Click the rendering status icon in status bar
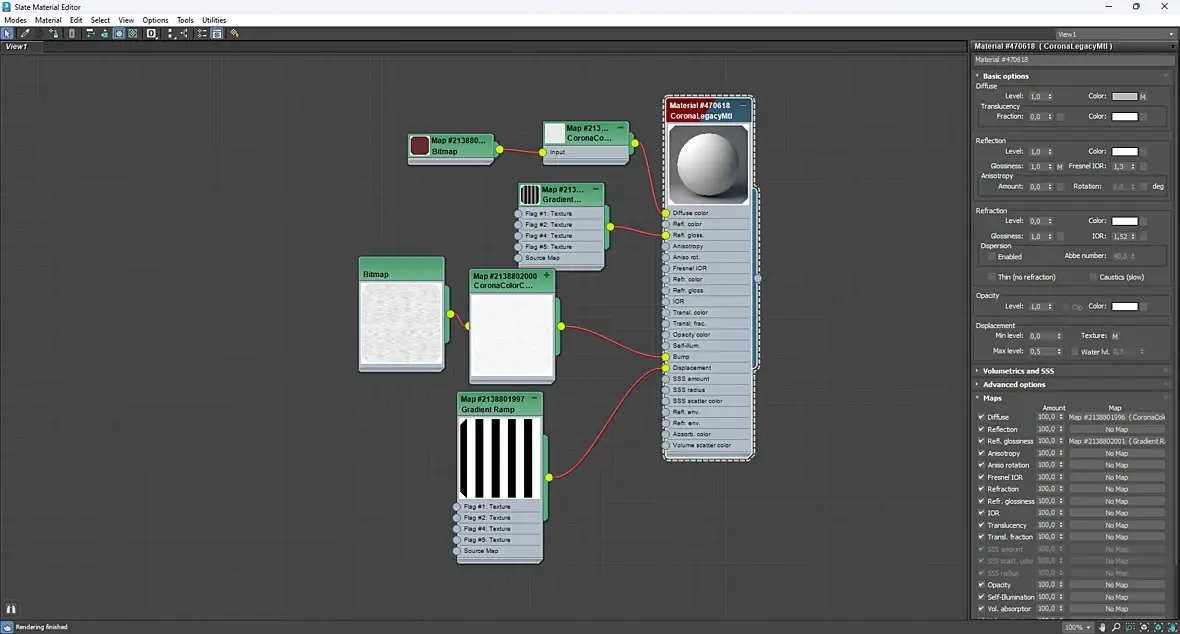The height and width of the screenshot is (634, 1180). (x=8, y=627)
